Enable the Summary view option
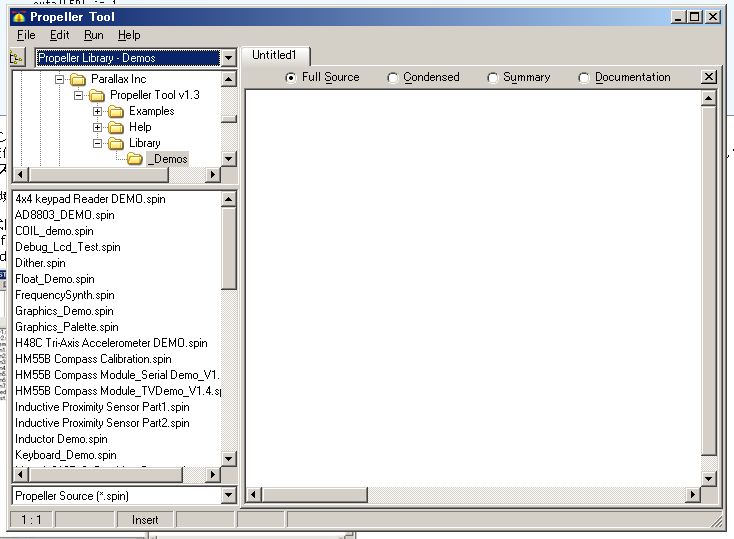The height and width of the screenshot is (539, 734). point(492,77)
